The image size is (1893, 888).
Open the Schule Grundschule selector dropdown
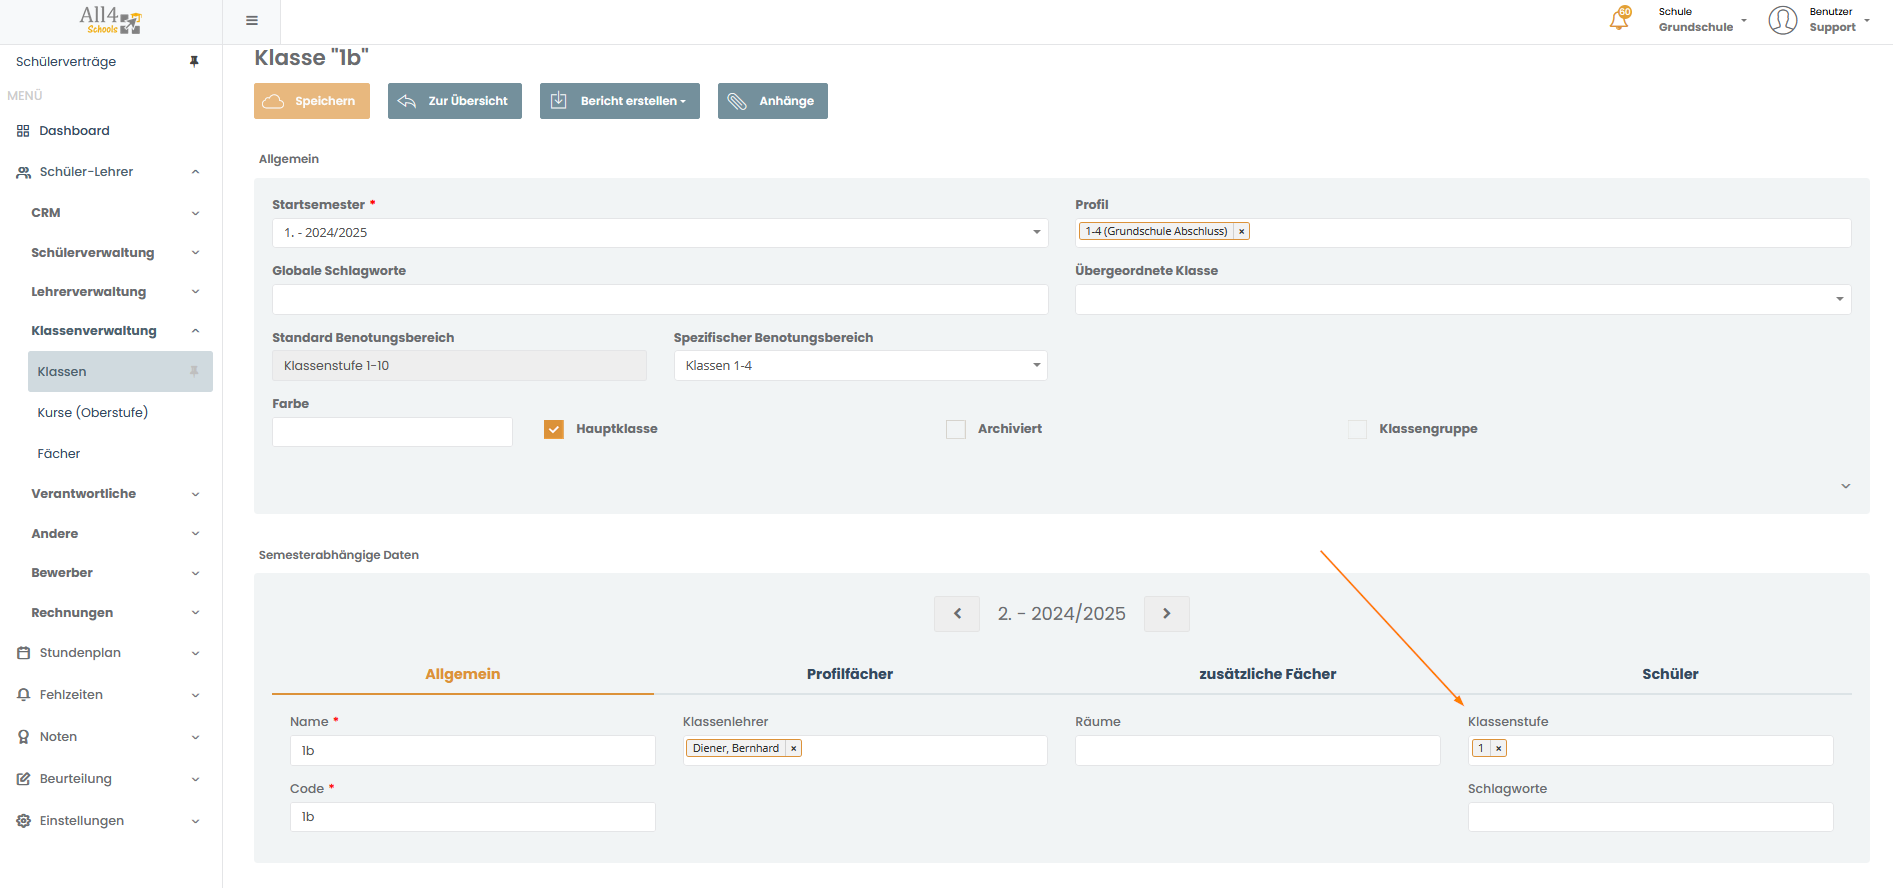(x=1702, y=20)
